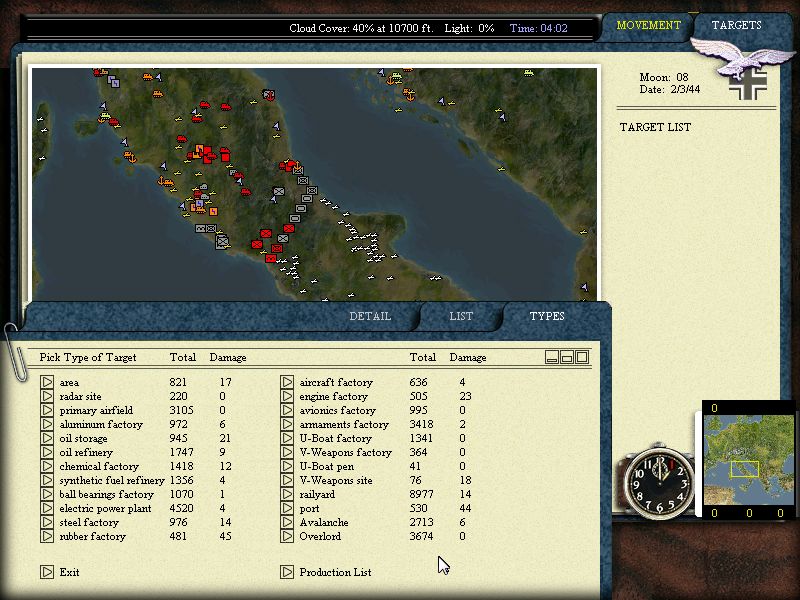
Task: Pick ball bearings factory arrow
Action: [47, 494]
